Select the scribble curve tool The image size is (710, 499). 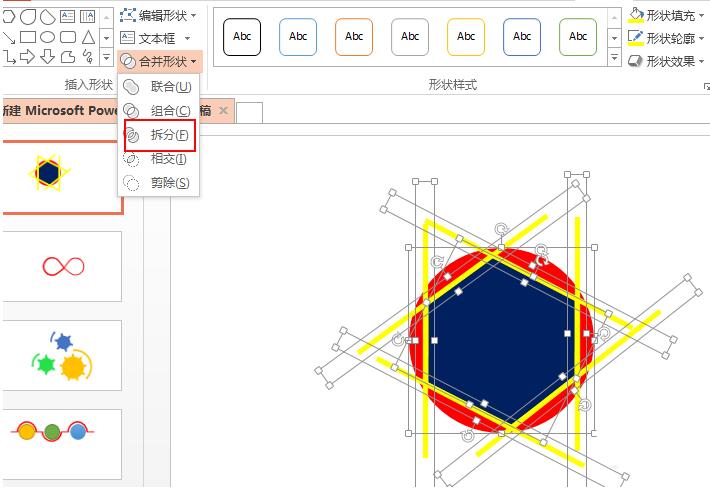tap(88, 57)
